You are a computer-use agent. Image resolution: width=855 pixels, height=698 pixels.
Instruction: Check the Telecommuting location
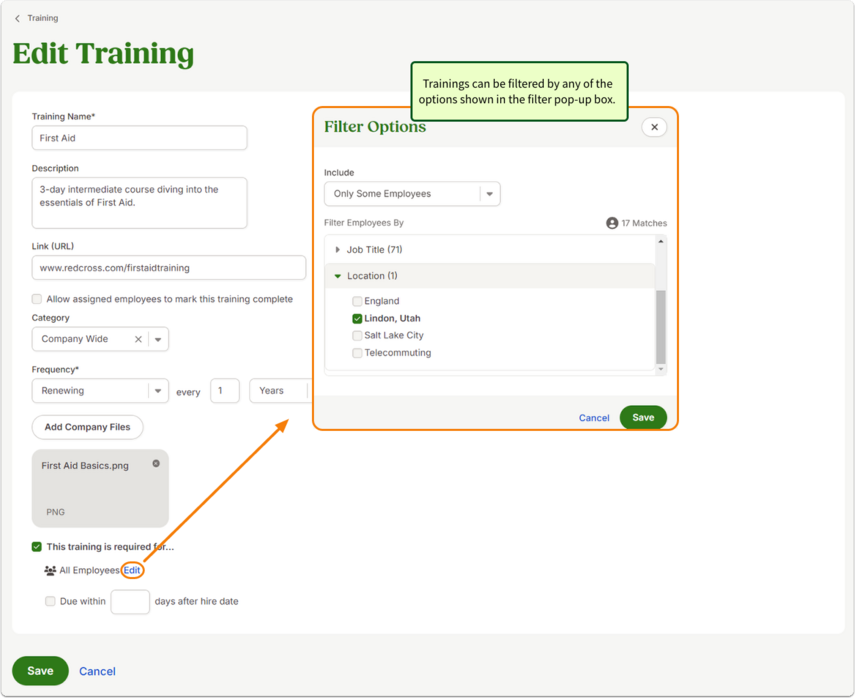click(x=357, y=353)
